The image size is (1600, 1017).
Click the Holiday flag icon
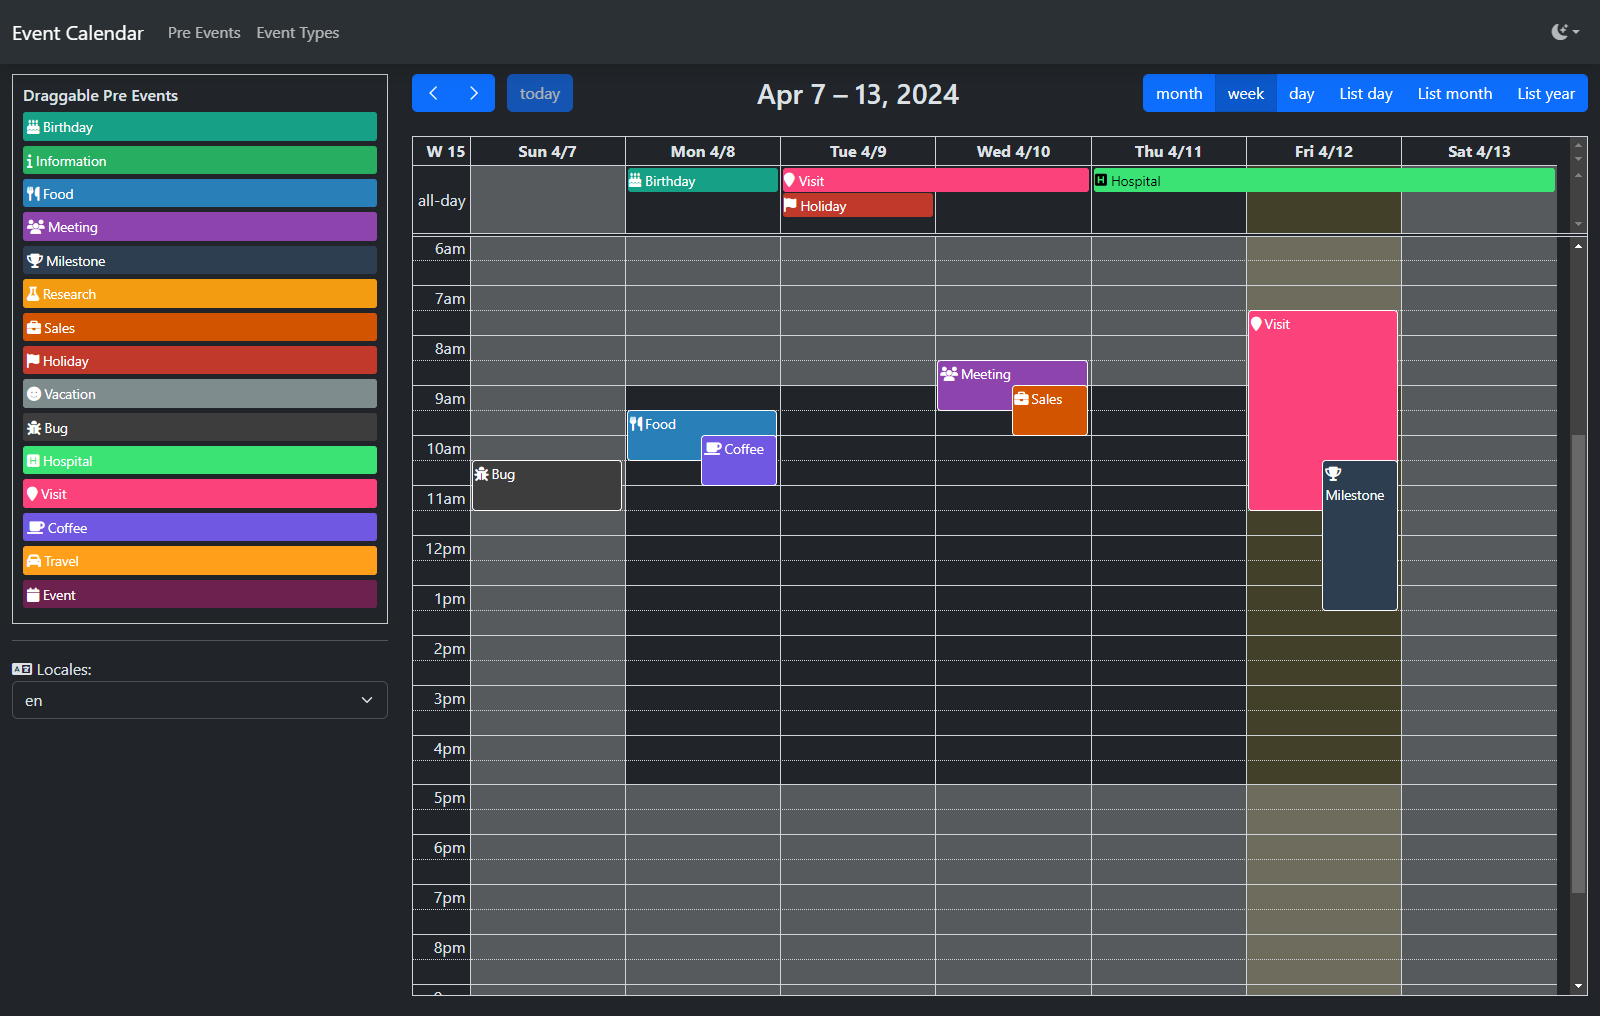click(x=33, y=361)
